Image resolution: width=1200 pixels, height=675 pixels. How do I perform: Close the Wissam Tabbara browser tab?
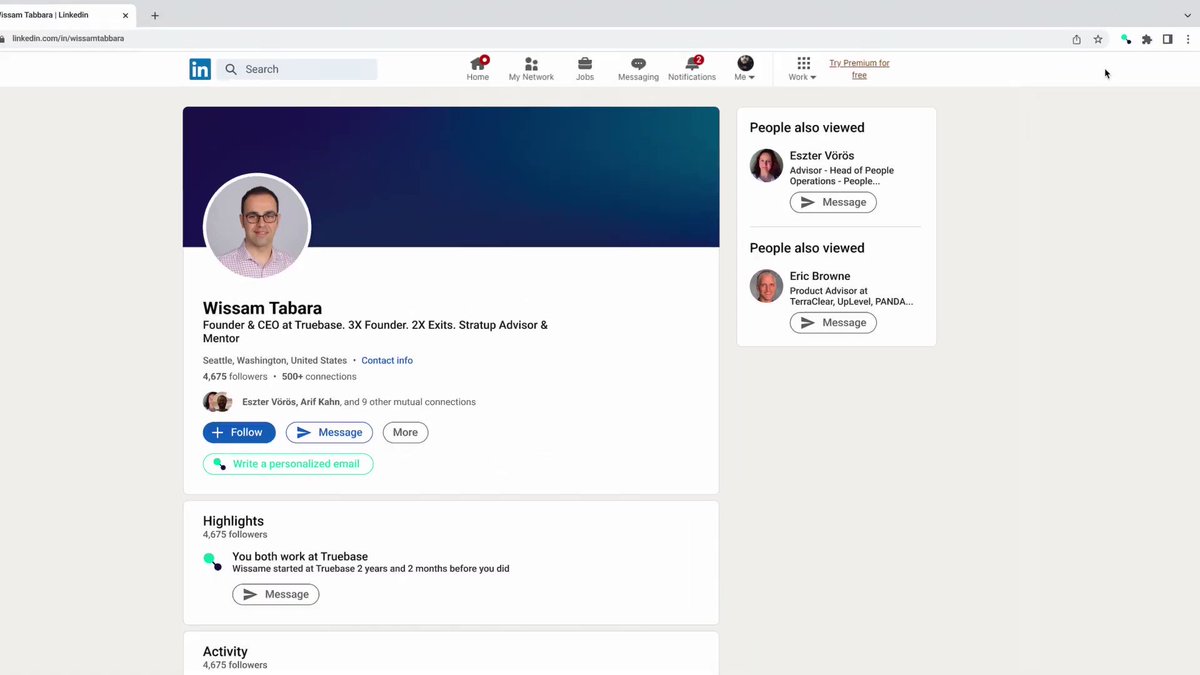pos(125,16)
